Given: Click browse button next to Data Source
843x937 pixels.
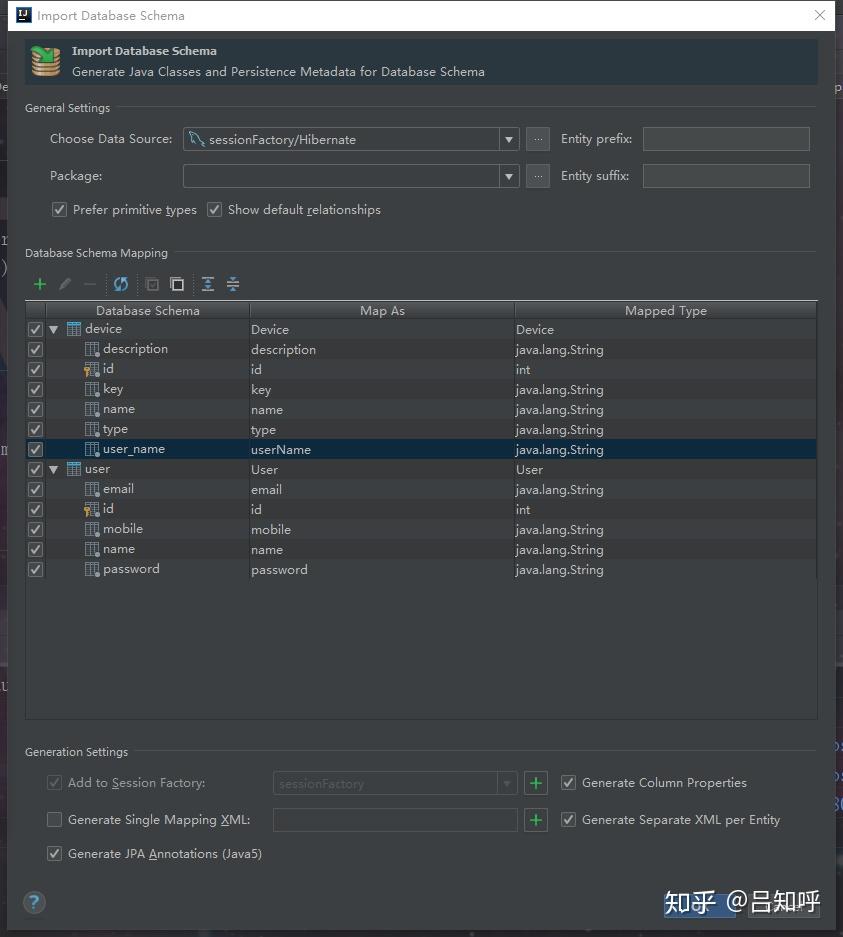Looking at the screenshot, I should 538,139.
